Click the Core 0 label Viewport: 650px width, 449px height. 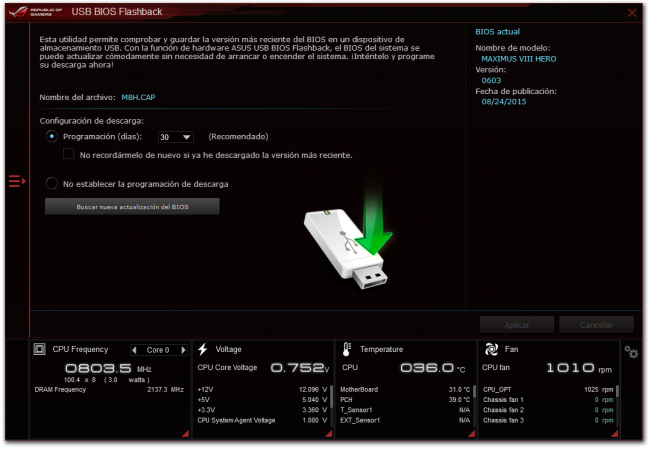(x=158, y=350)
